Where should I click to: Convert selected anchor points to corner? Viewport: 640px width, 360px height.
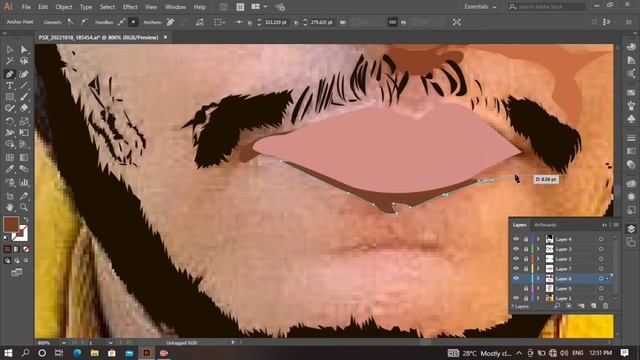tap(70, 22)
